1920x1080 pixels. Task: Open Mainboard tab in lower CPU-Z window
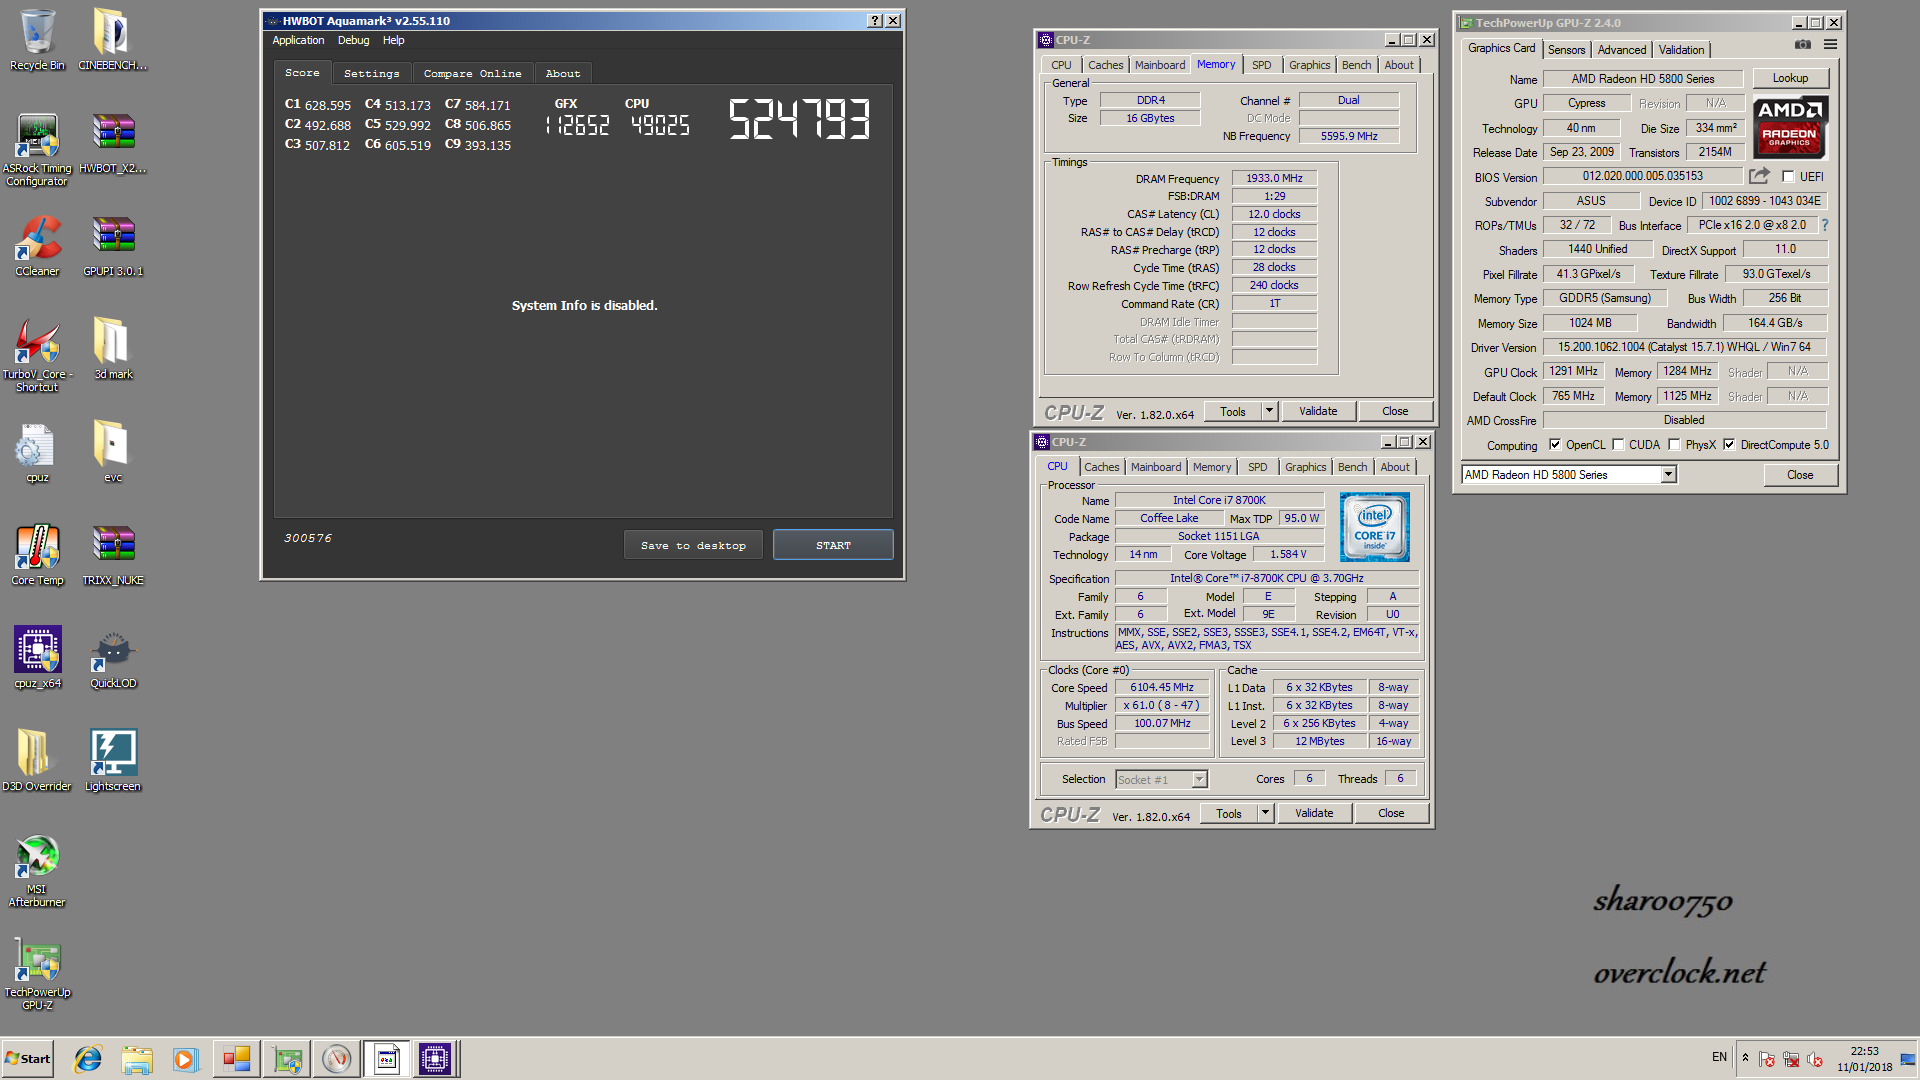(1156, 467)
